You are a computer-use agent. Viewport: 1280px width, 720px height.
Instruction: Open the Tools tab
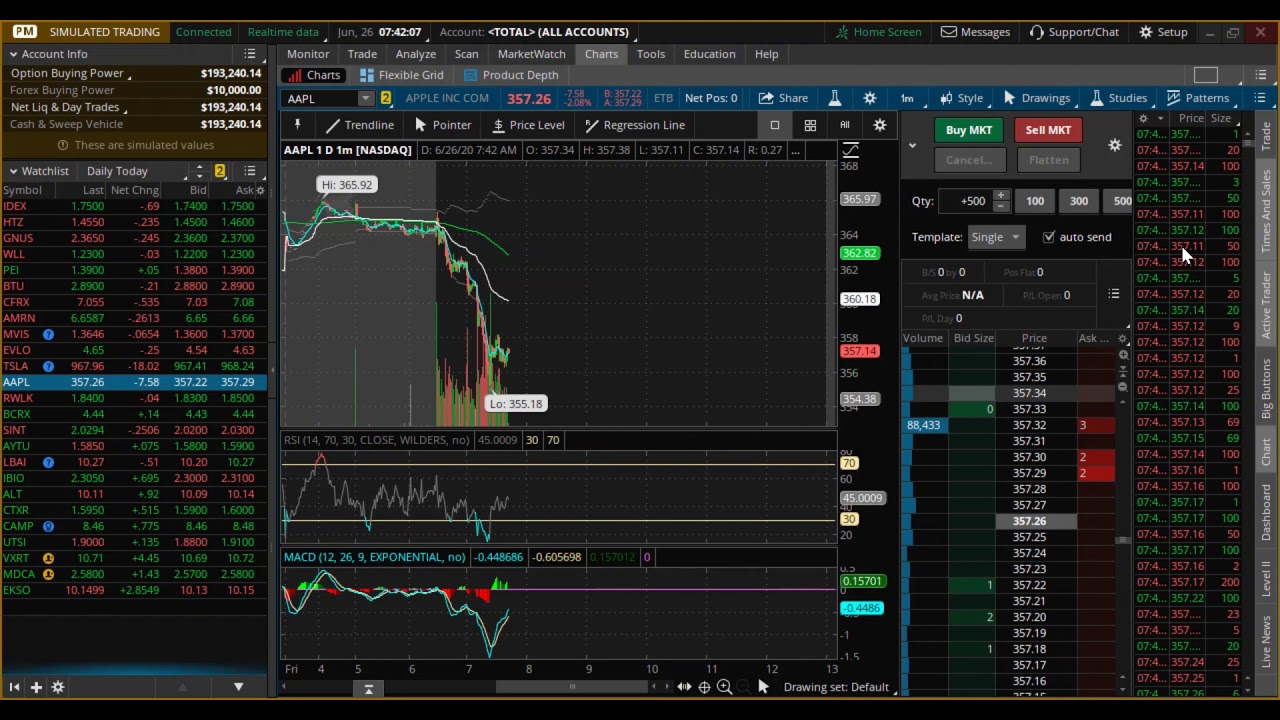click(x=650, y=54)
